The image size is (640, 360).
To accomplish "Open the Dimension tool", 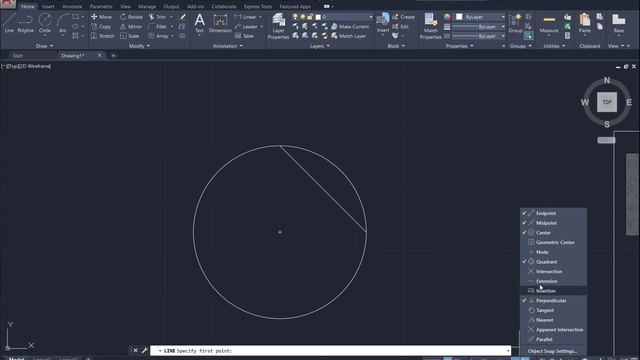I will click(x=220, y=23).
